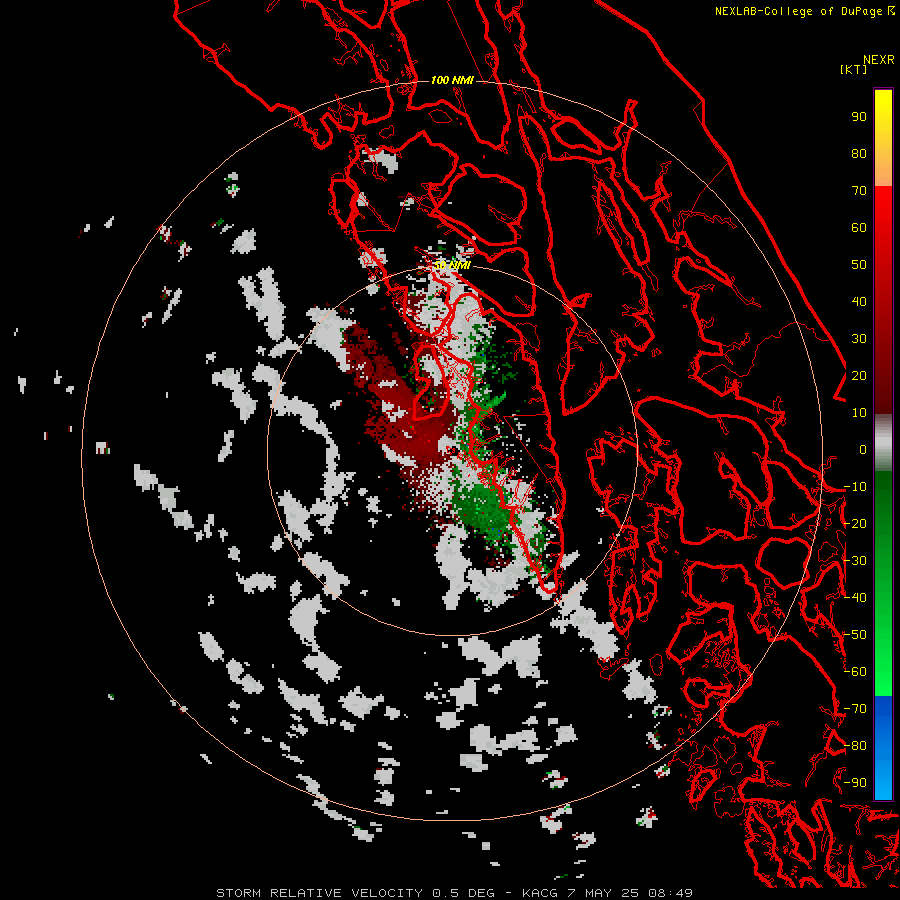
Task: Click the 60 value on velocity scale
Action: pos(859,227)
